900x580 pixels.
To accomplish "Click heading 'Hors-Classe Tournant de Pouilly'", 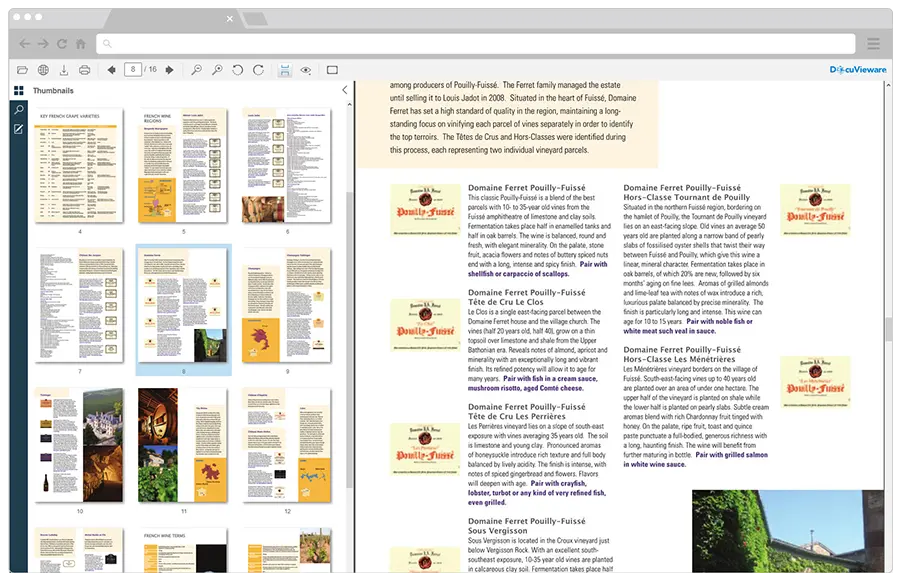I will (686, 197).
